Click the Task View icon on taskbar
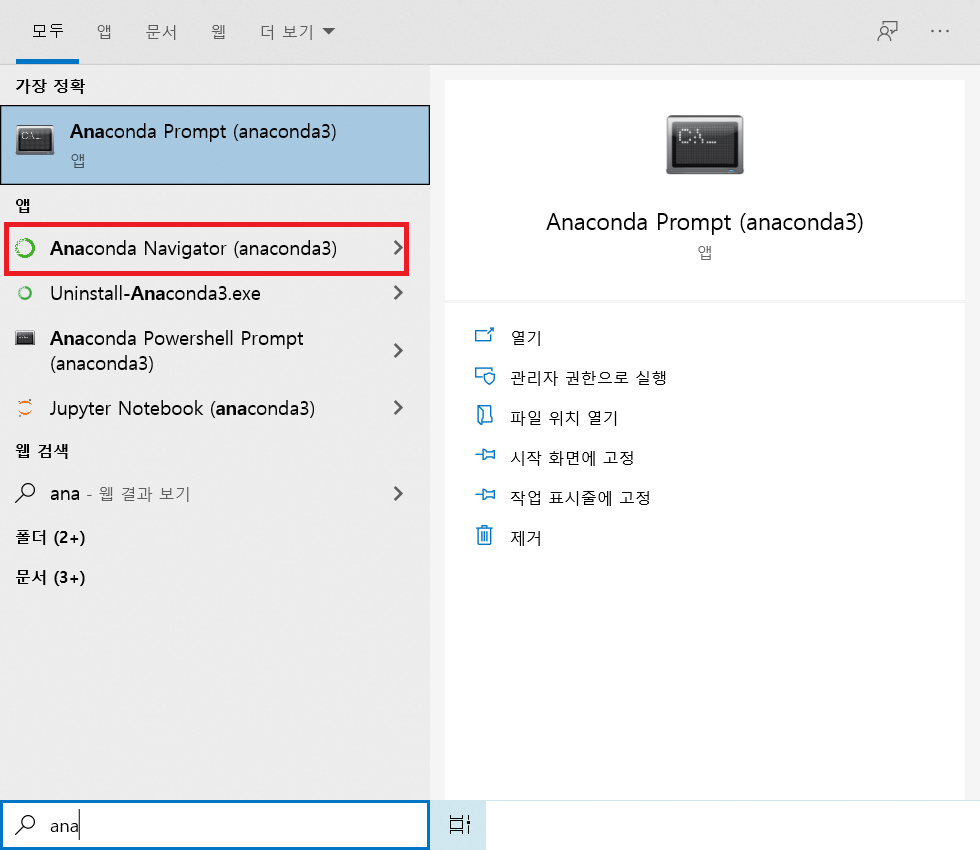This screenshot has height=850, width=980. click(459, 825)
